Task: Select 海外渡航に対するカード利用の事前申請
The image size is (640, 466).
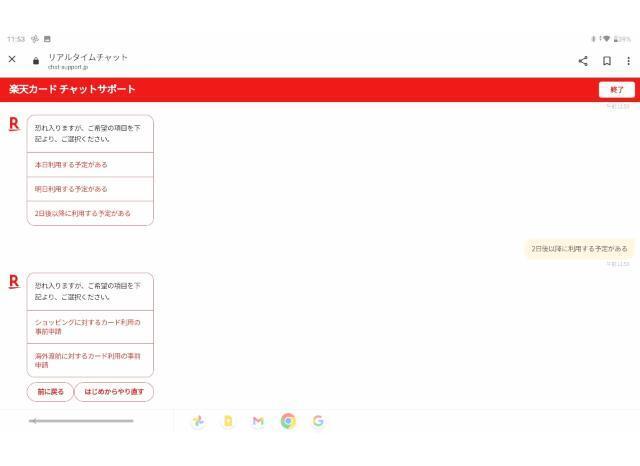Action: coord(90,360)
